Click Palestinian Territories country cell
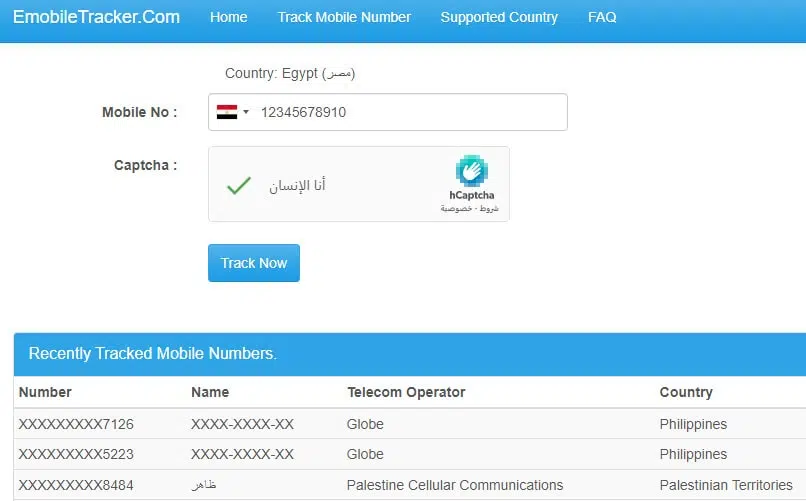 [726, 485]
